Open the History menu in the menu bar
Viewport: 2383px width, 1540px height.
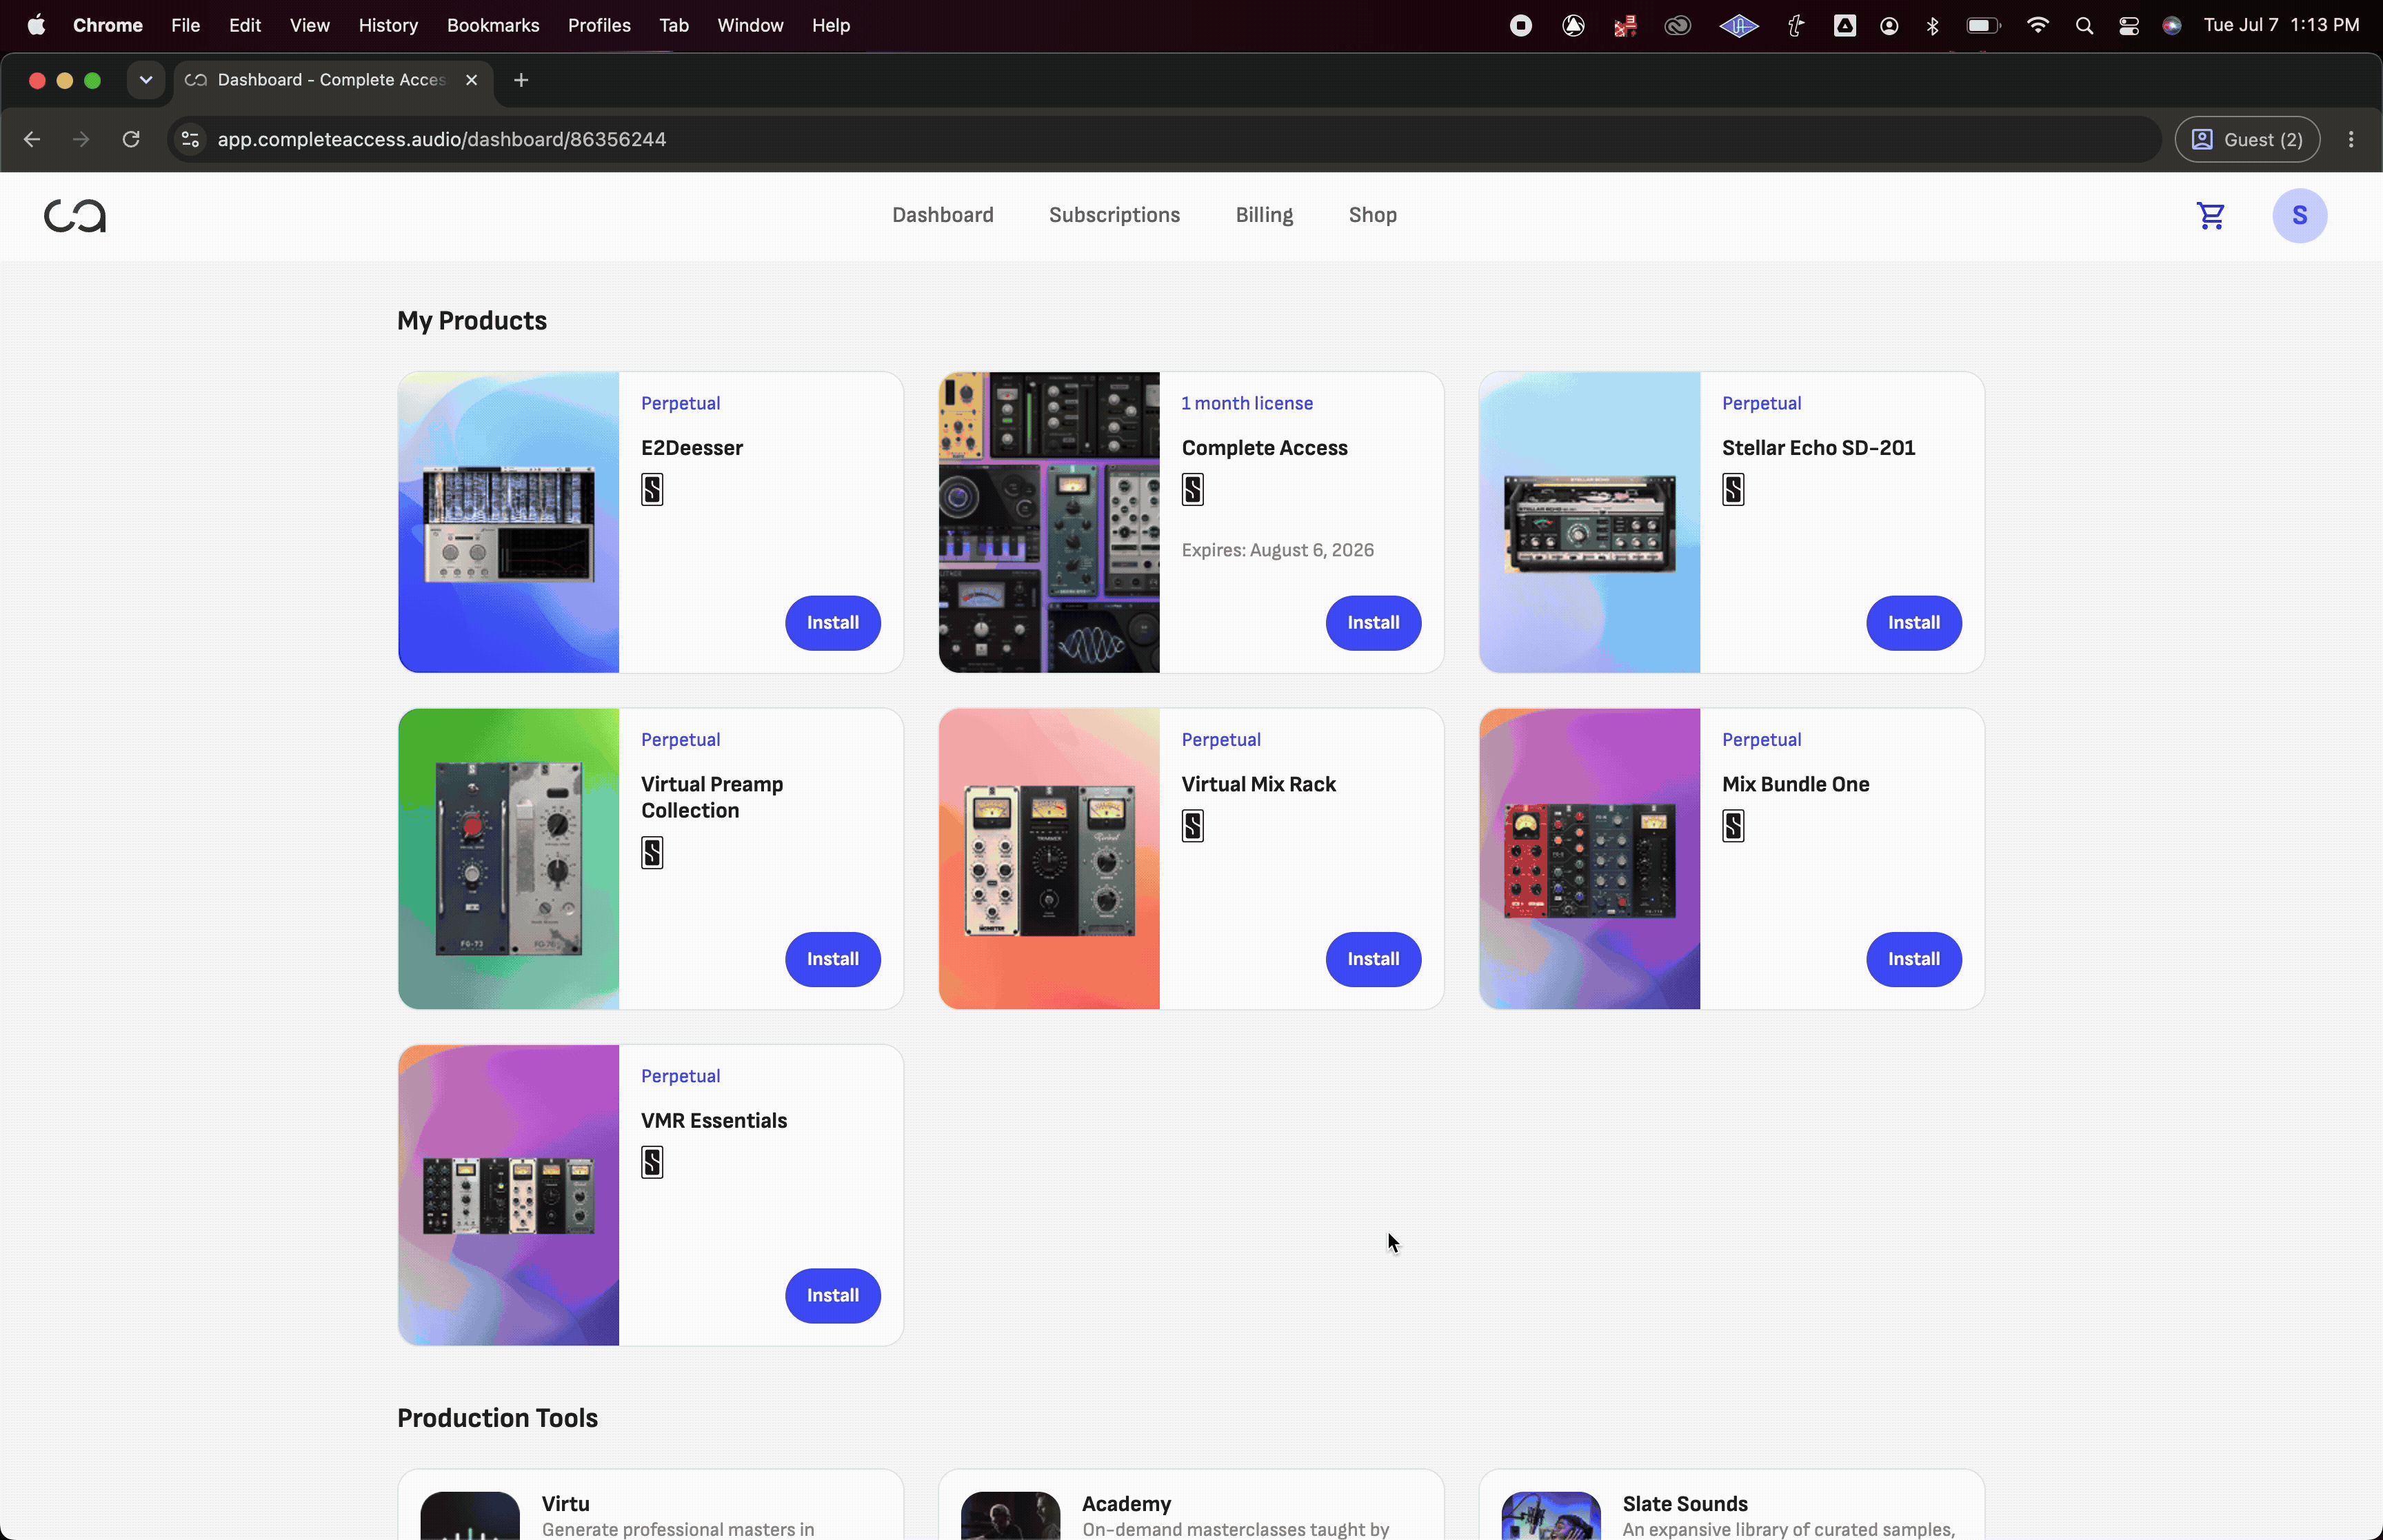[388, 25]
